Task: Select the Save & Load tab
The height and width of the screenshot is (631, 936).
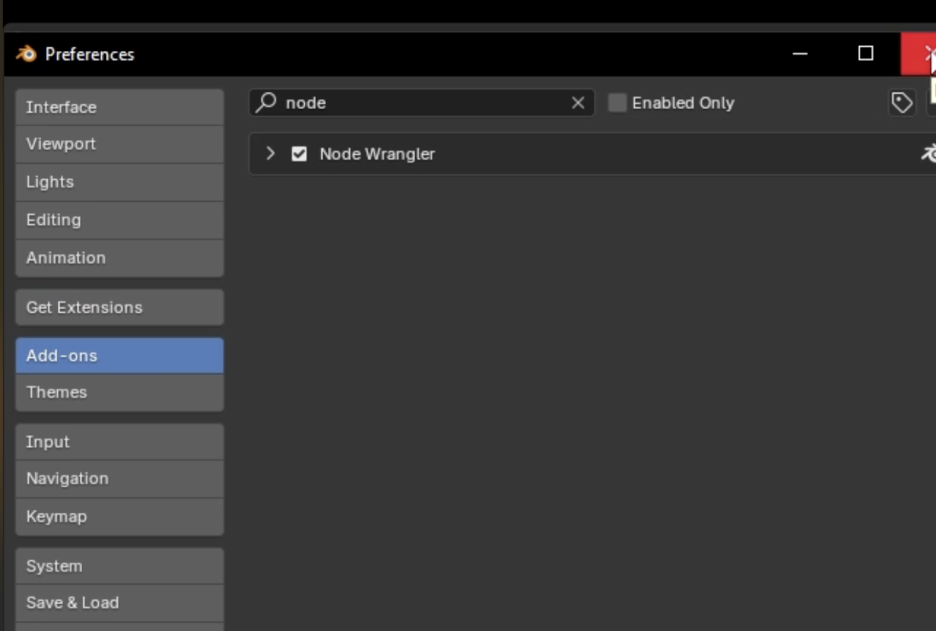Action: tap(119, 603)
